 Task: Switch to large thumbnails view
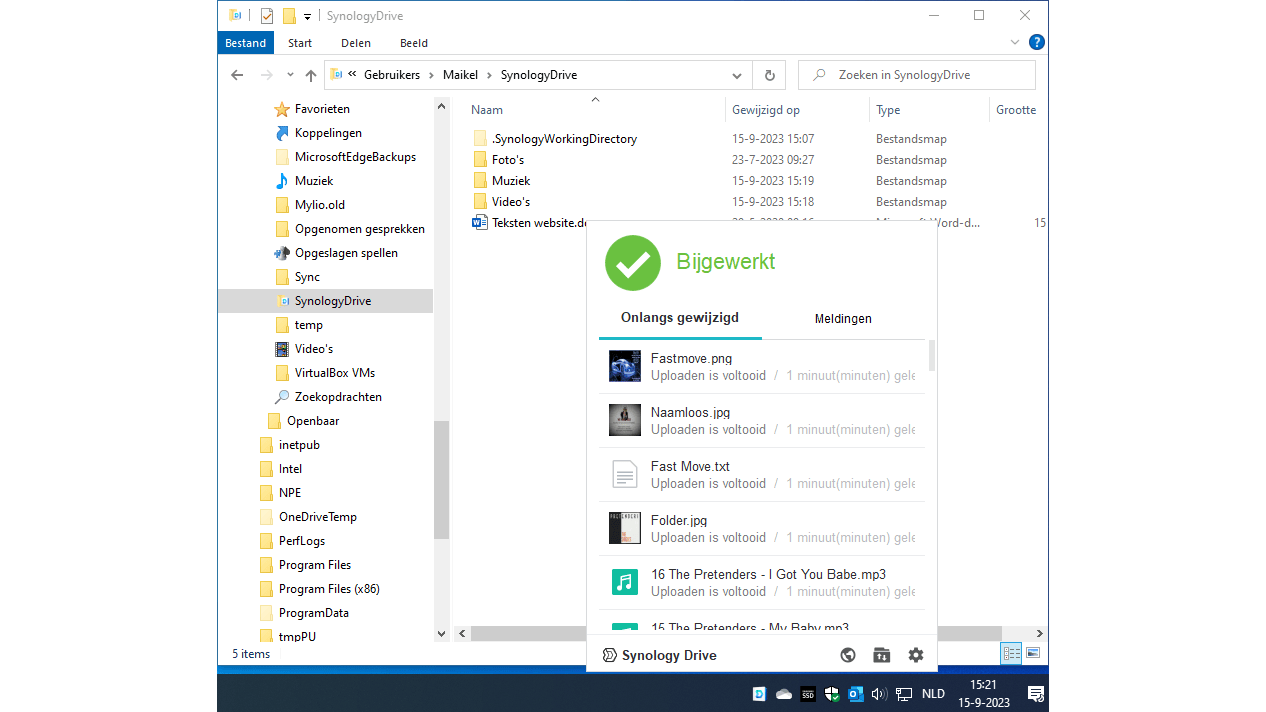point(1033,653)
